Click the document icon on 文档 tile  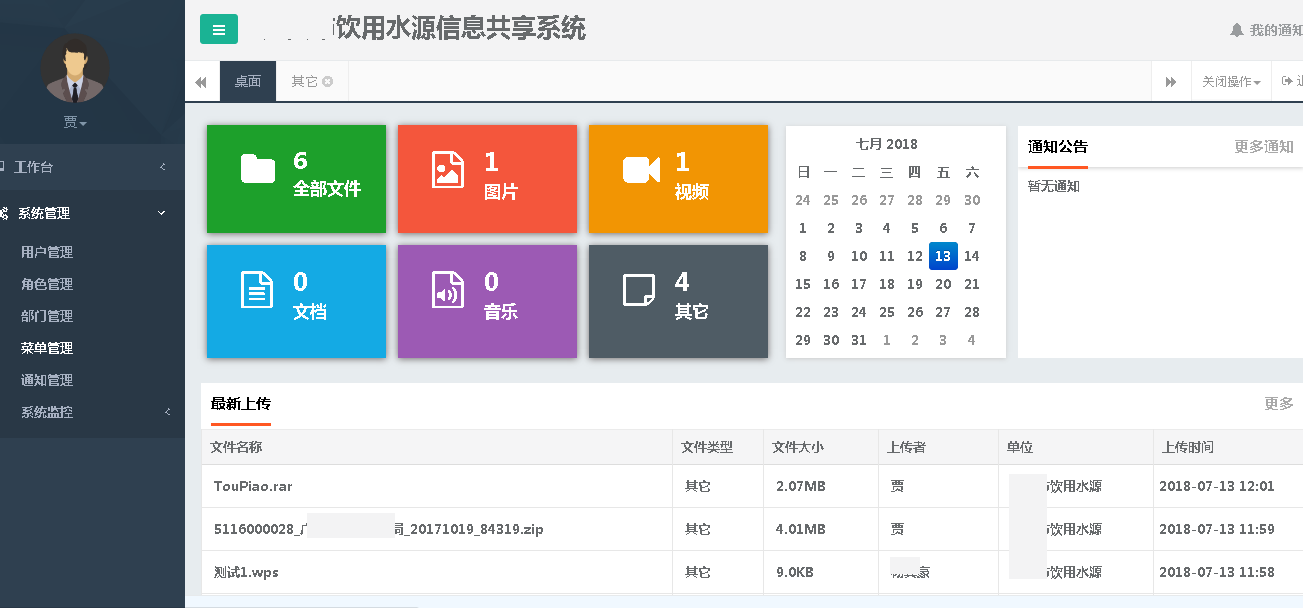click(258, 289)
